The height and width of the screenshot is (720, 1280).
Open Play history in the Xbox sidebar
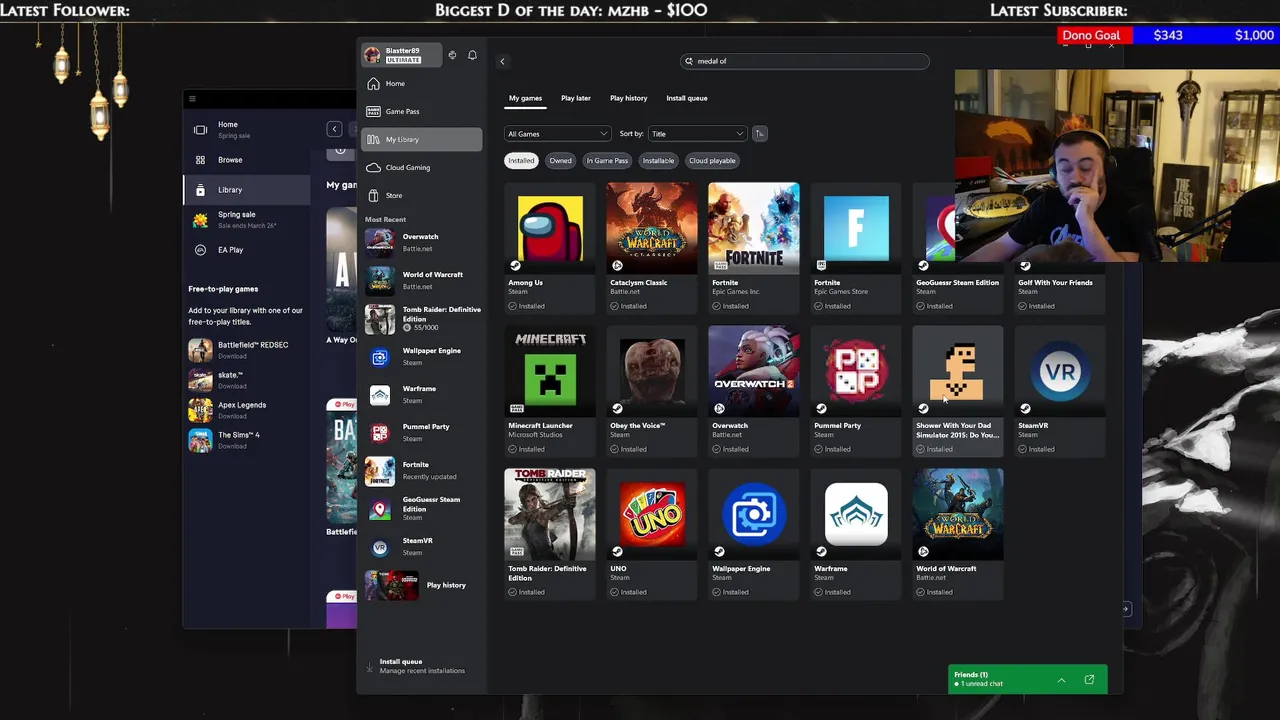point(422,585)
